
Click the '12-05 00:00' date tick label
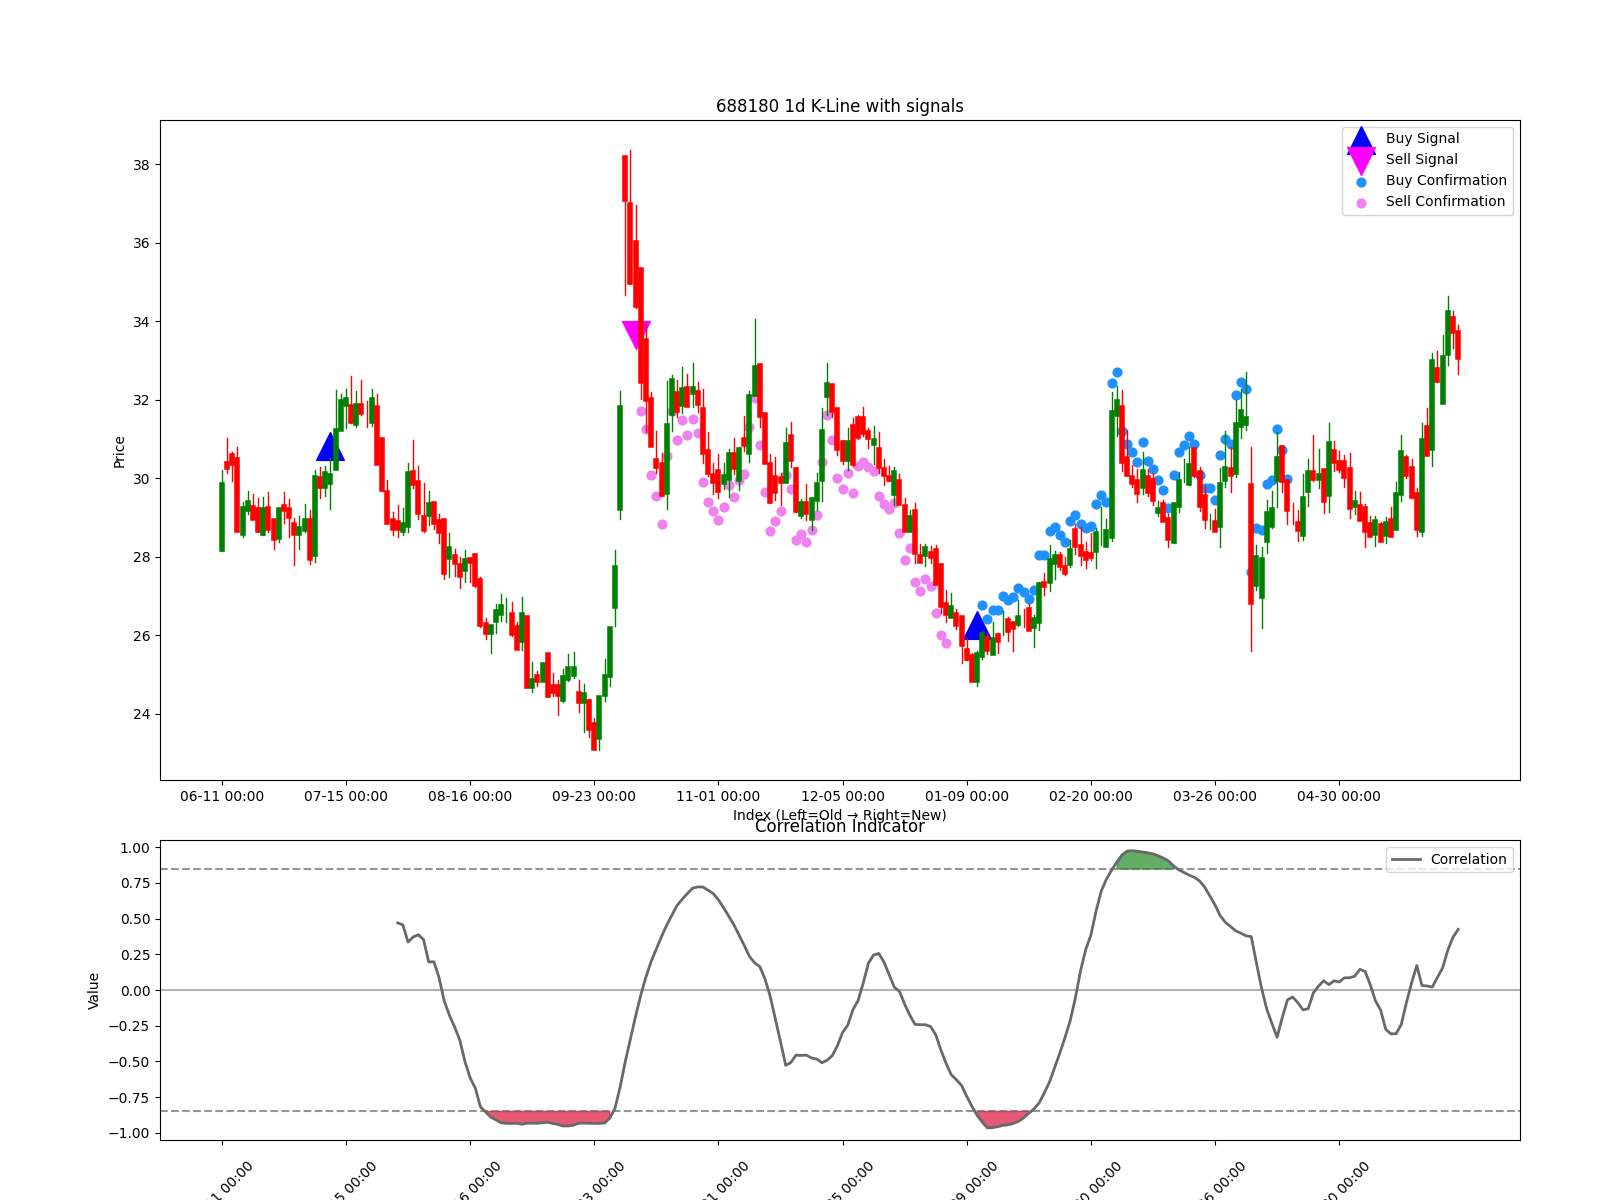pyautogui.click(x=843, y=796)
